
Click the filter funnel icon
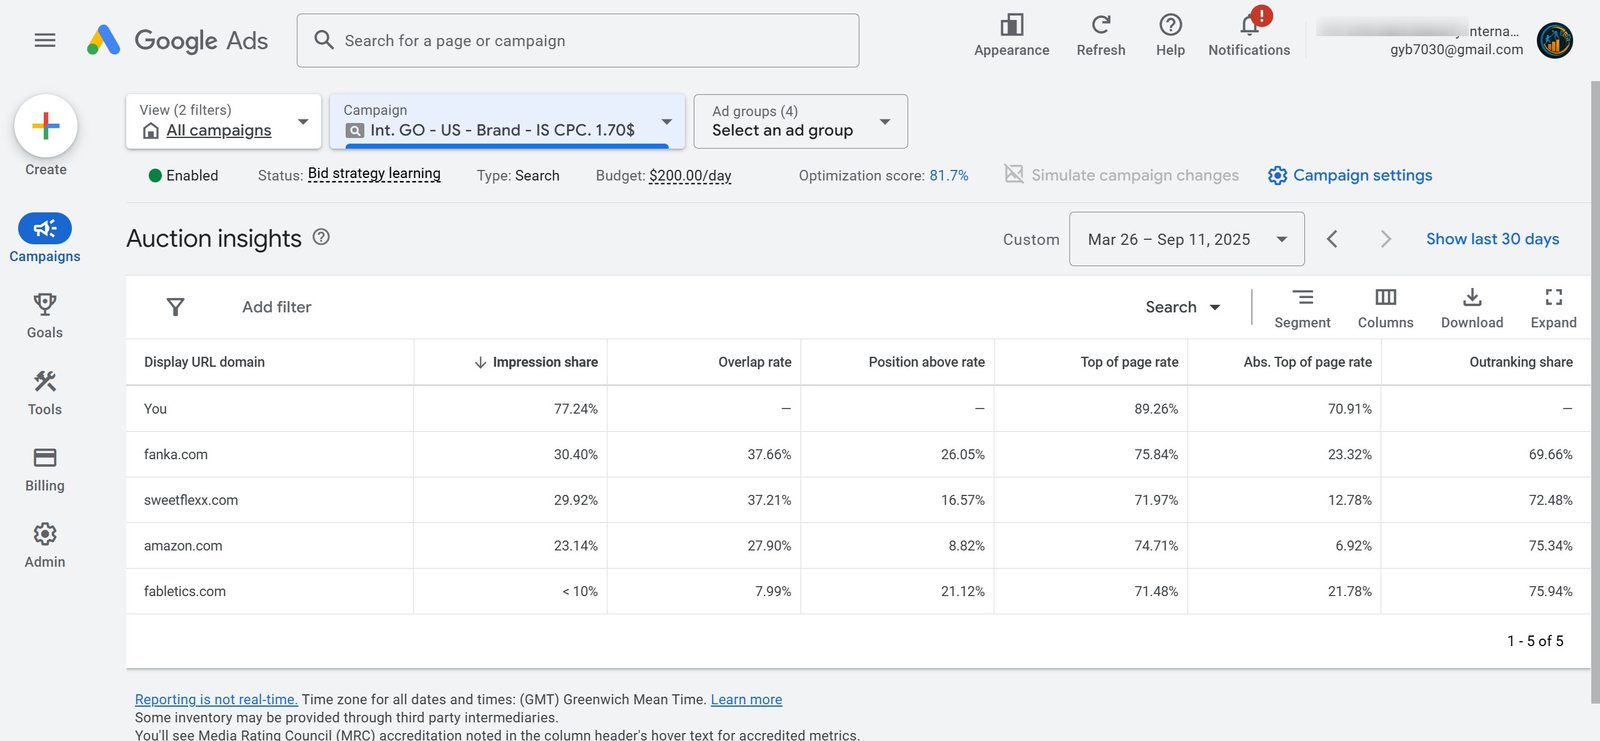pos(175,307)
